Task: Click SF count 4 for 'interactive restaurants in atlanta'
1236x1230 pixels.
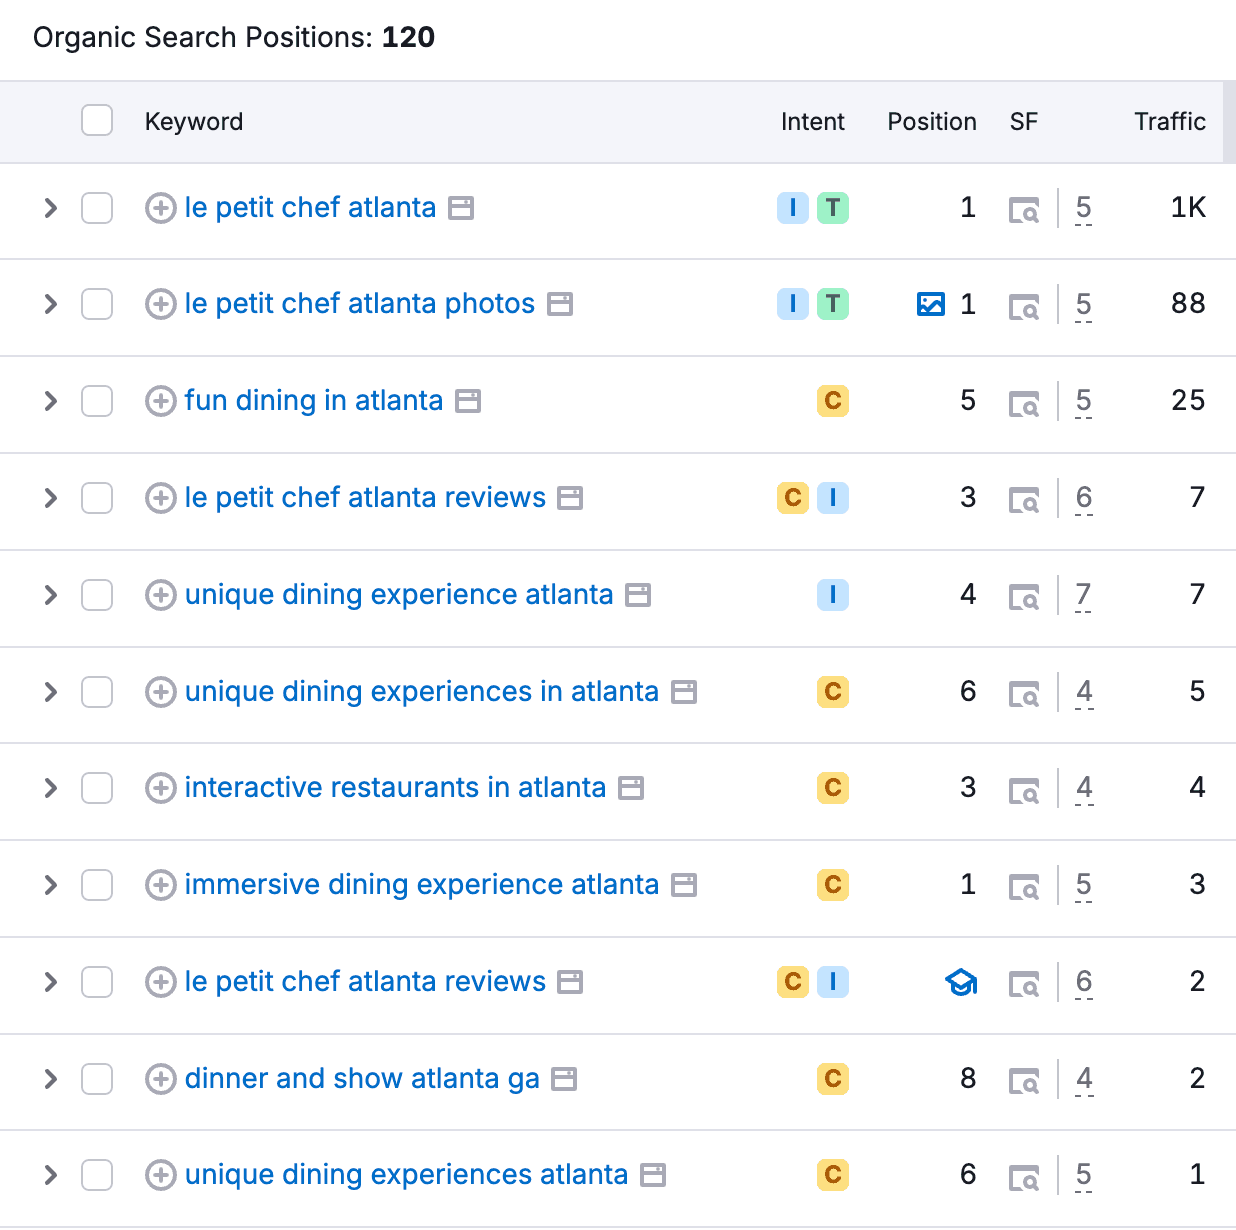Action: click(1084, 789)
